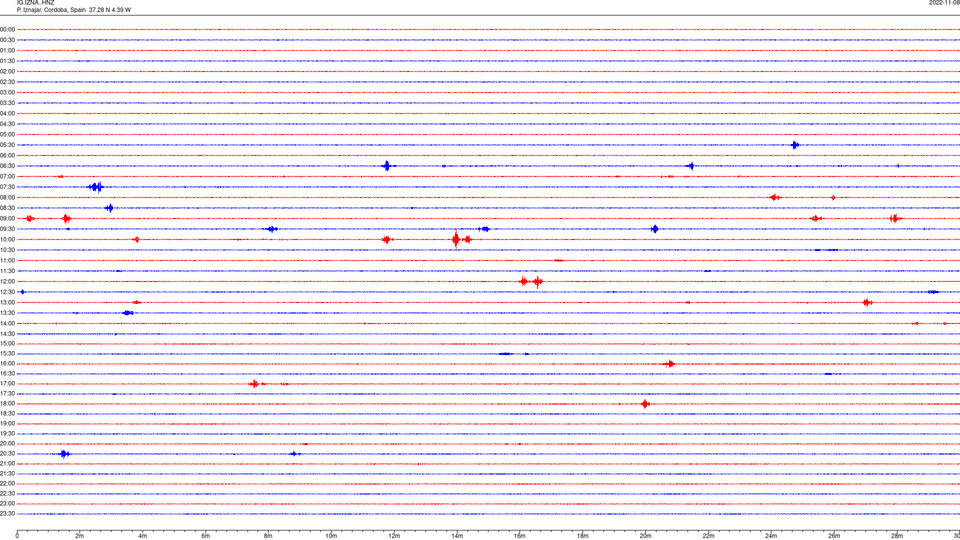This screenshot has width=960, height=540.
Task: Click the small 20:30 trace event near 9m
Action: click(x=294, y=454)
